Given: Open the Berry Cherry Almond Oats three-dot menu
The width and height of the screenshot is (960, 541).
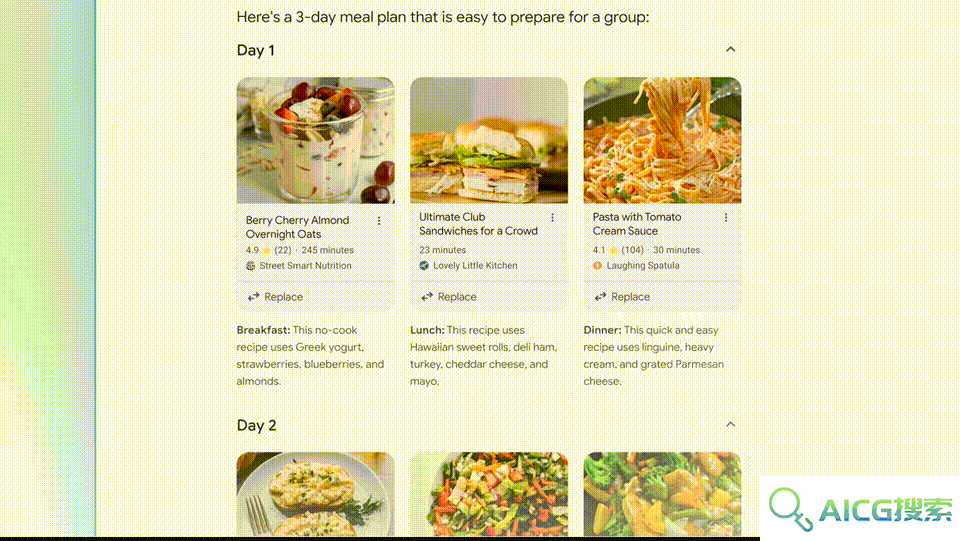Looking at the screenshot, I should point(379,221).
